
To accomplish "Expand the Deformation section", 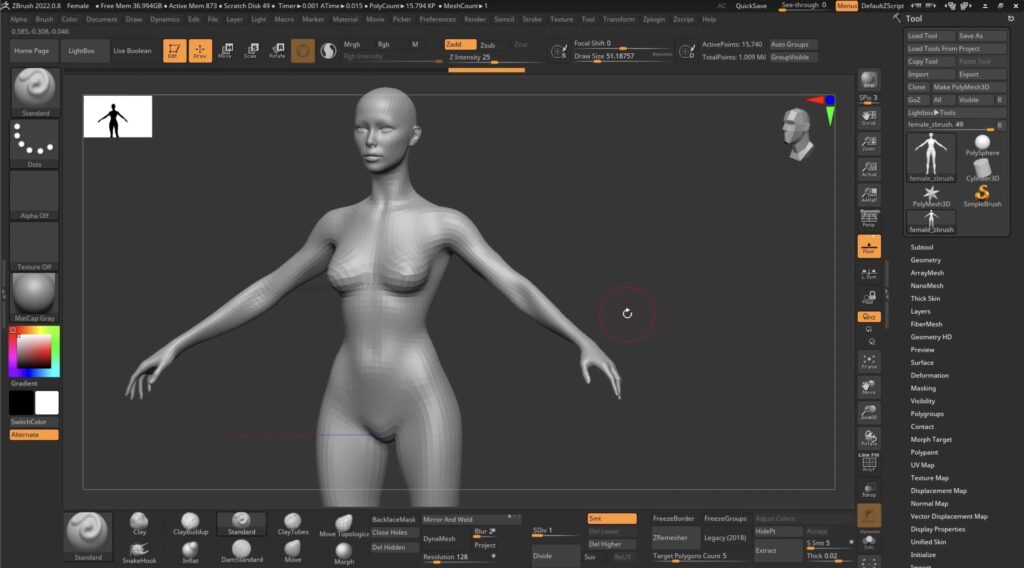I will tap(929, 375).
